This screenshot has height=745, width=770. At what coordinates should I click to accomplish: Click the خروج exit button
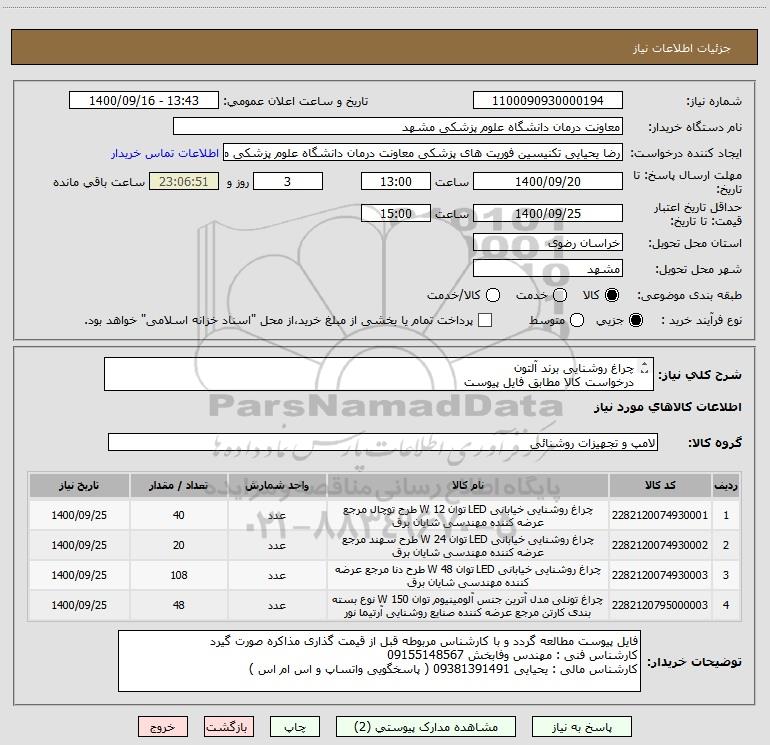(163, 727)
